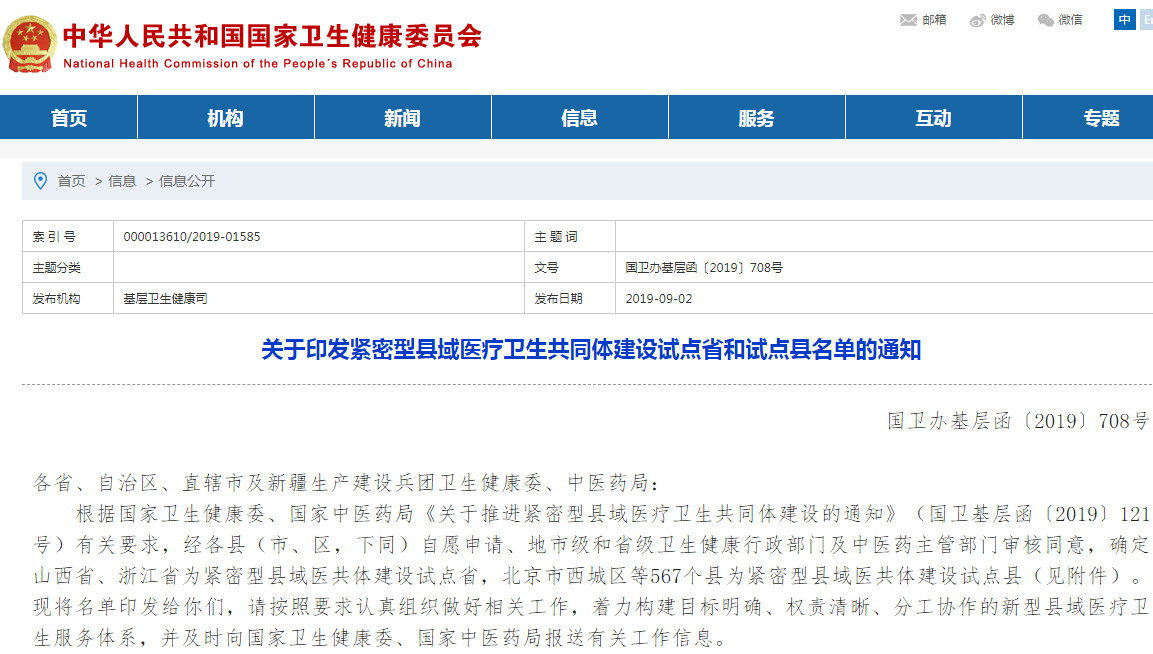Viewport: 1153px width, 654px height.
Task: Click the national emblem logo
Action: tap(30, 44)
